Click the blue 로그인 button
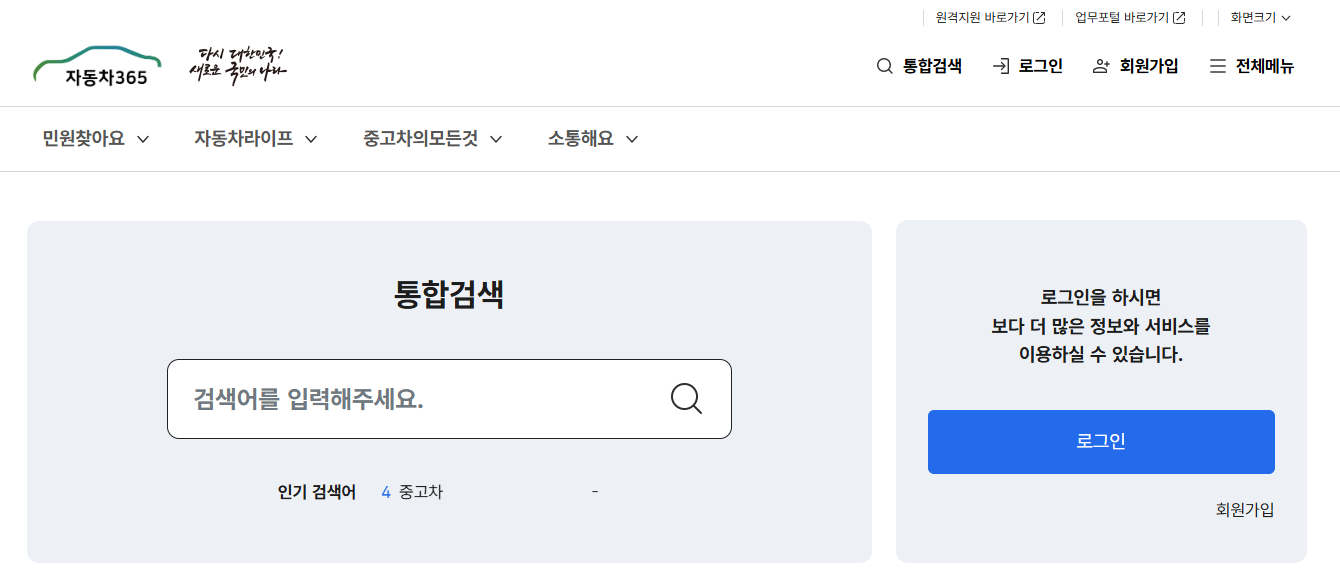1340x580 pixels. pos(1101,440)
